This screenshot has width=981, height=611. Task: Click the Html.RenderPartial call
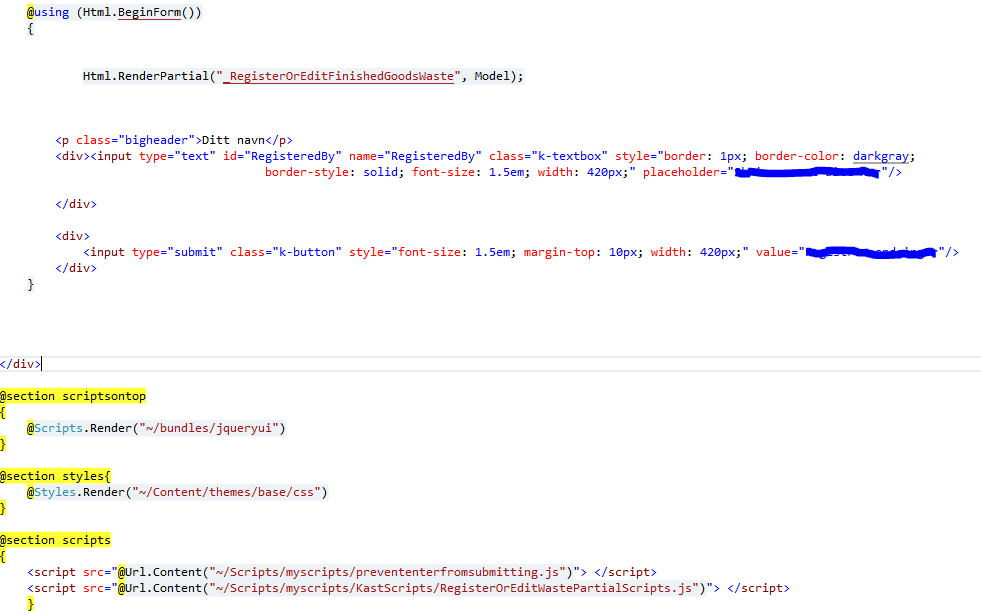(x=303, y=76)
